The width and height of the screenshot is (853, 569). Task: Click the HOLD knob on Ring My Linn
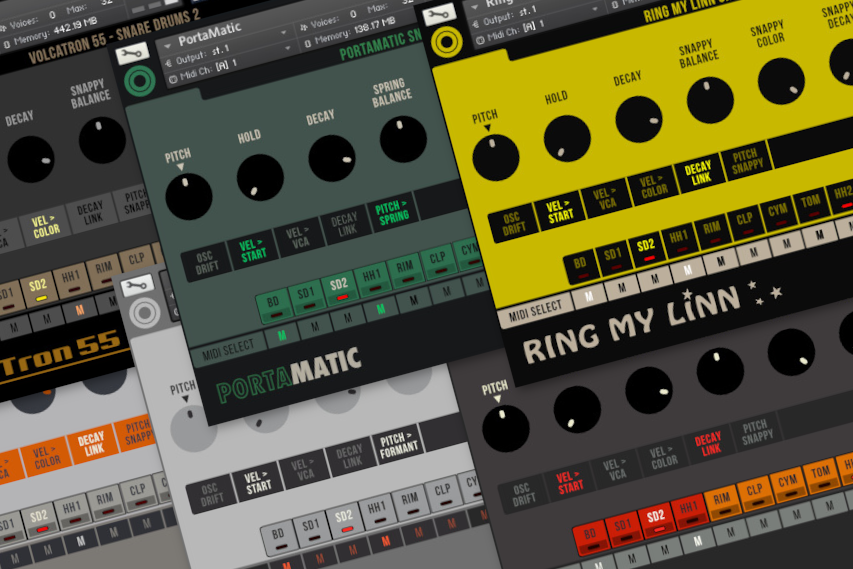click(567, 139)
